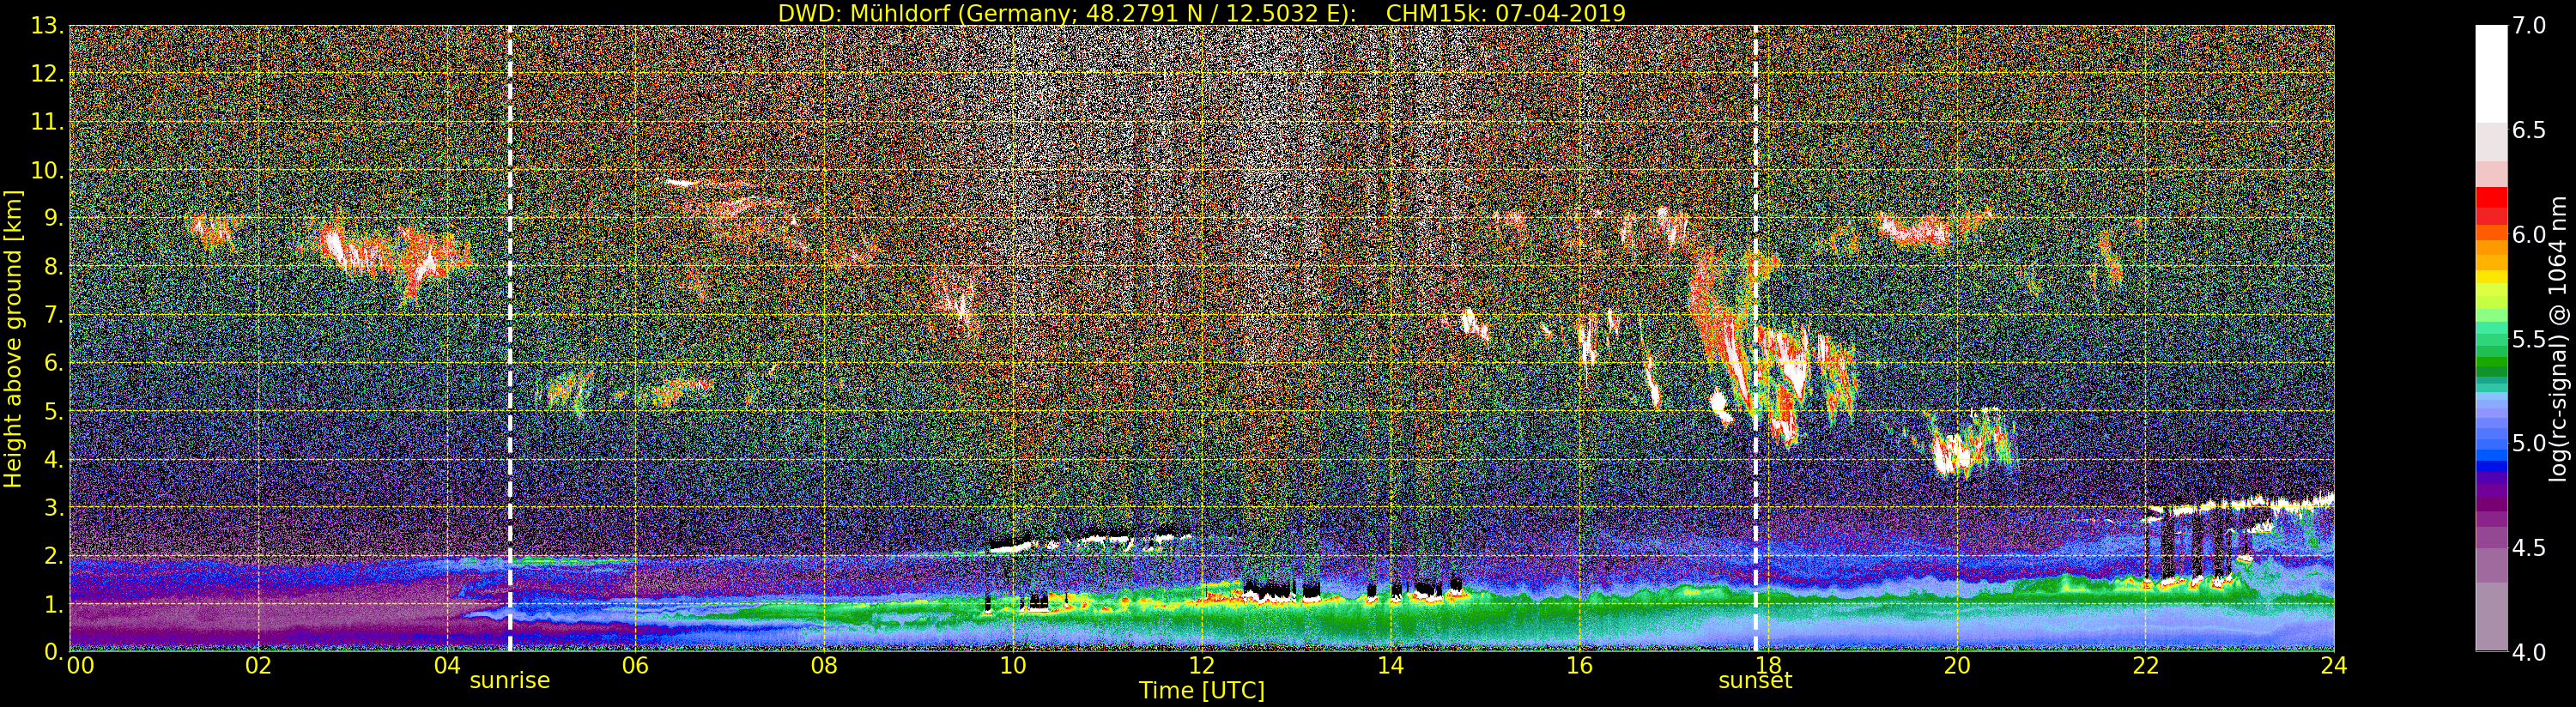This screenshot has height=707, width=2576.
Task: Click colorbar value '6.0'
Action: click(2529, 234)
